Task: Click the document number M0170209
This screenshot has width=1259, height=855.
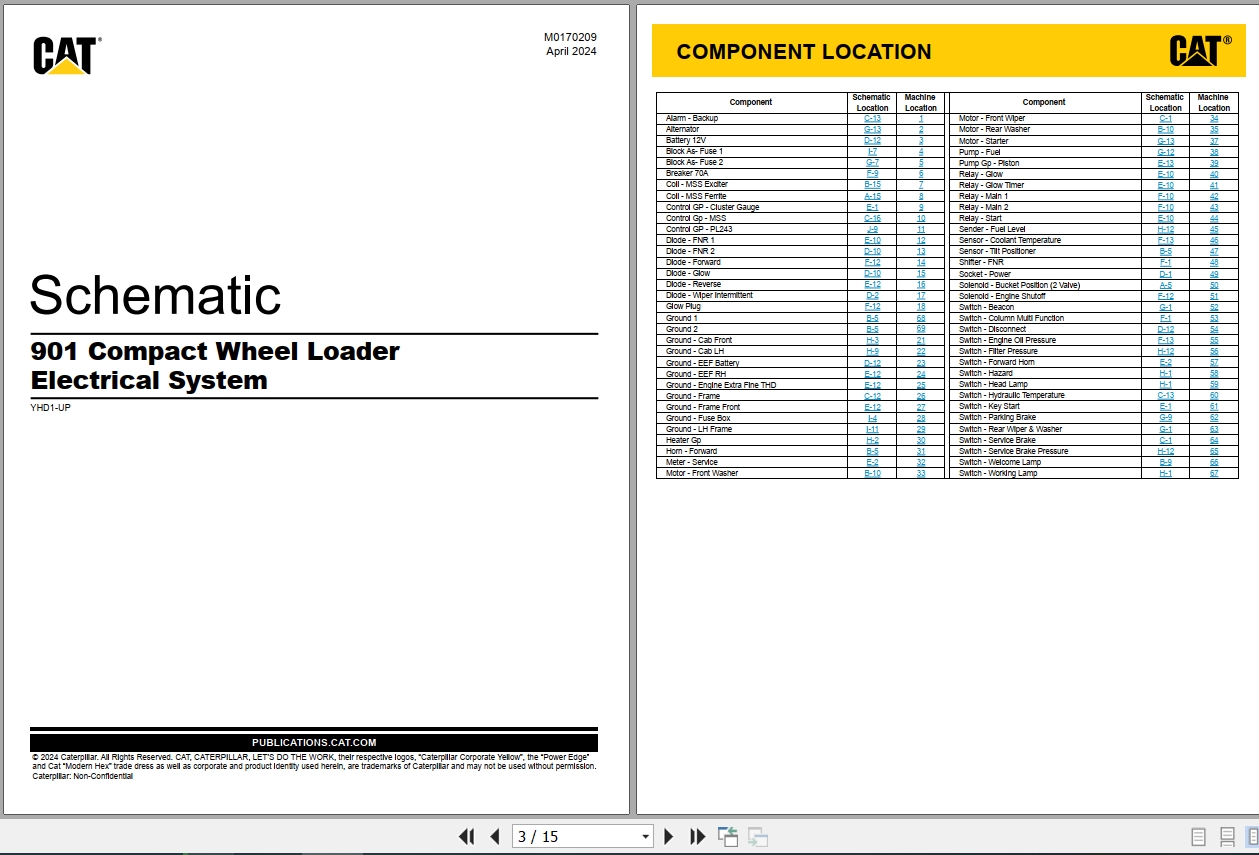Action: tap(570, 37)
